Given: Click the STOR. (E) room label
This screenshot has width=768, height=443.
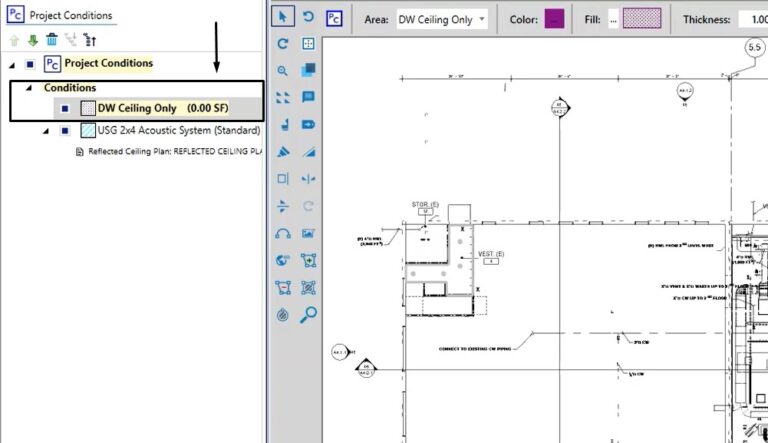Looking at the screenshot, I should pos(425,204).
